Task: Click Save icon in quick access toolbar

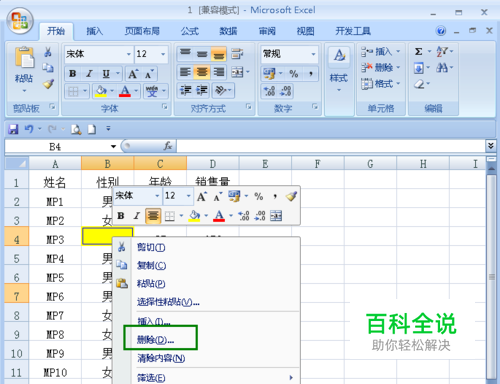Action: [x=13, y=129]
